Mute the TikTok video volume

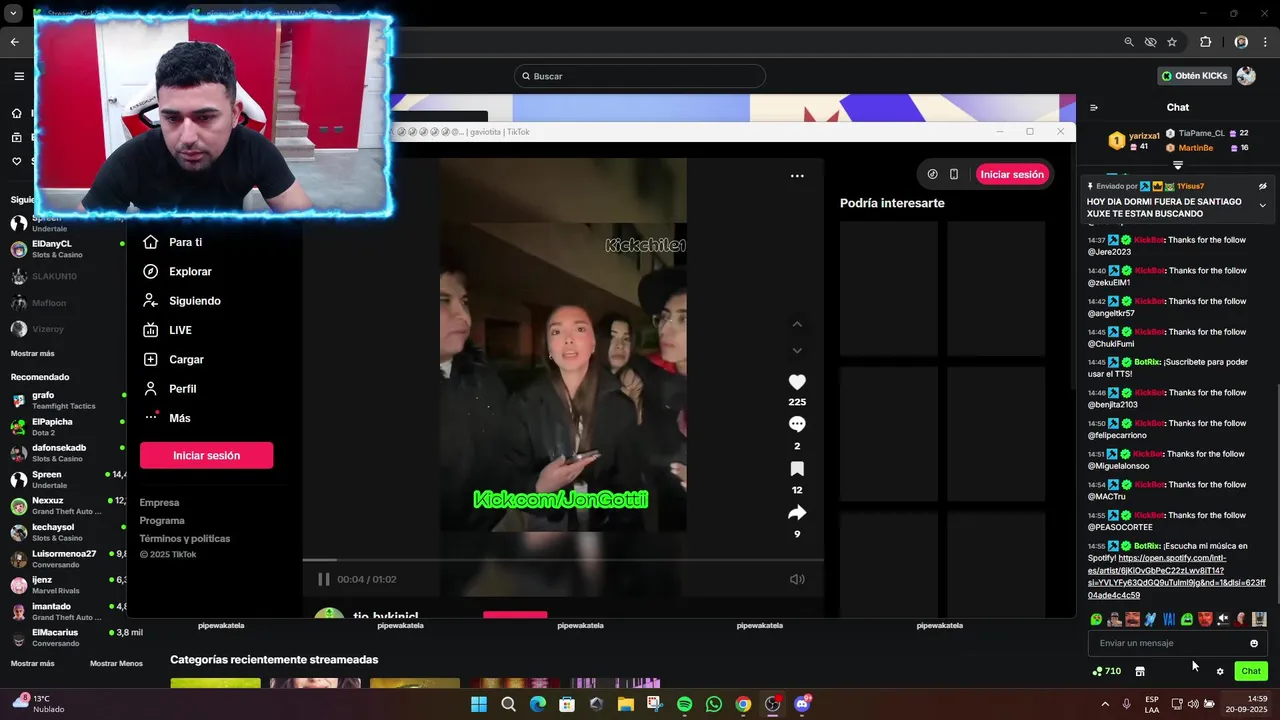pos(797,579)
